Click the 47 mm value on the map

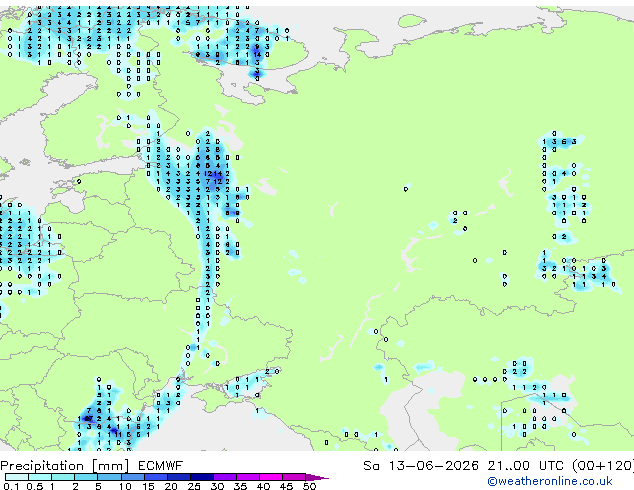pos(89,418)
